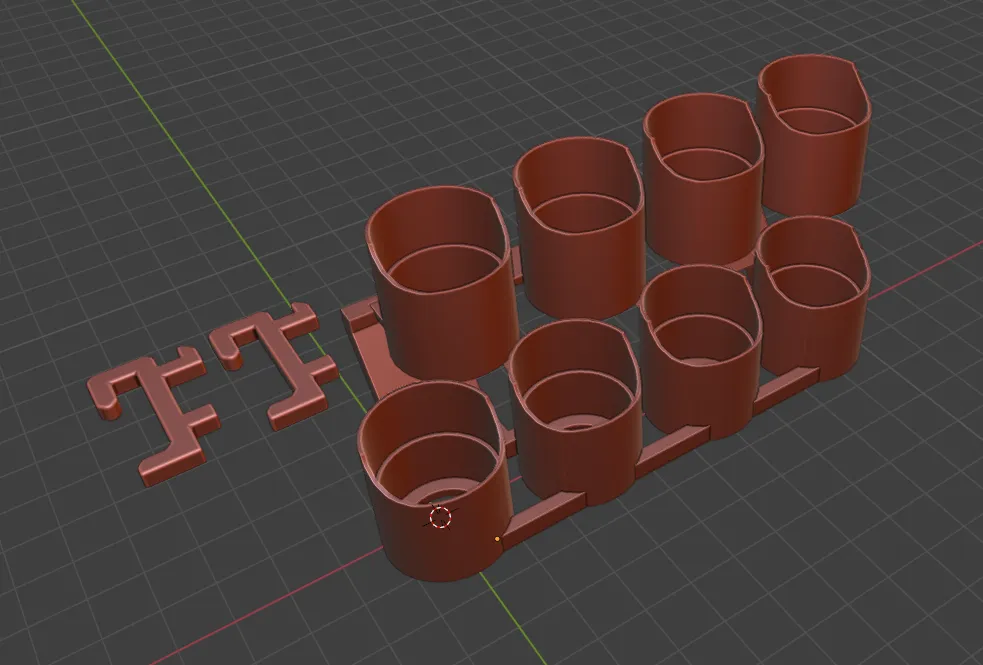The width and height of the screenshot is (983, 665).
Task: Click the 3D cursor crosshair on the front cup
Action: [x=440, y=517]
